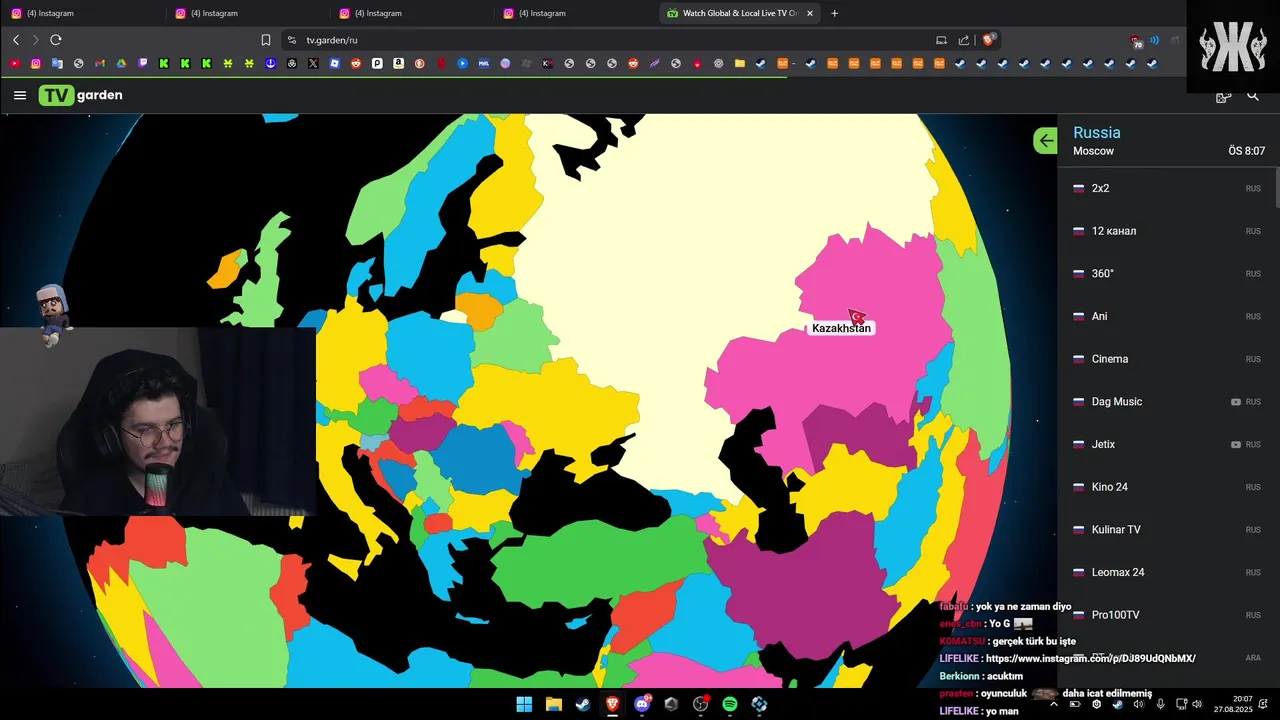Play the Kulinar TV channel
The height and width of the screenshot is (720, 1280).
click(x=1166, y=530)
